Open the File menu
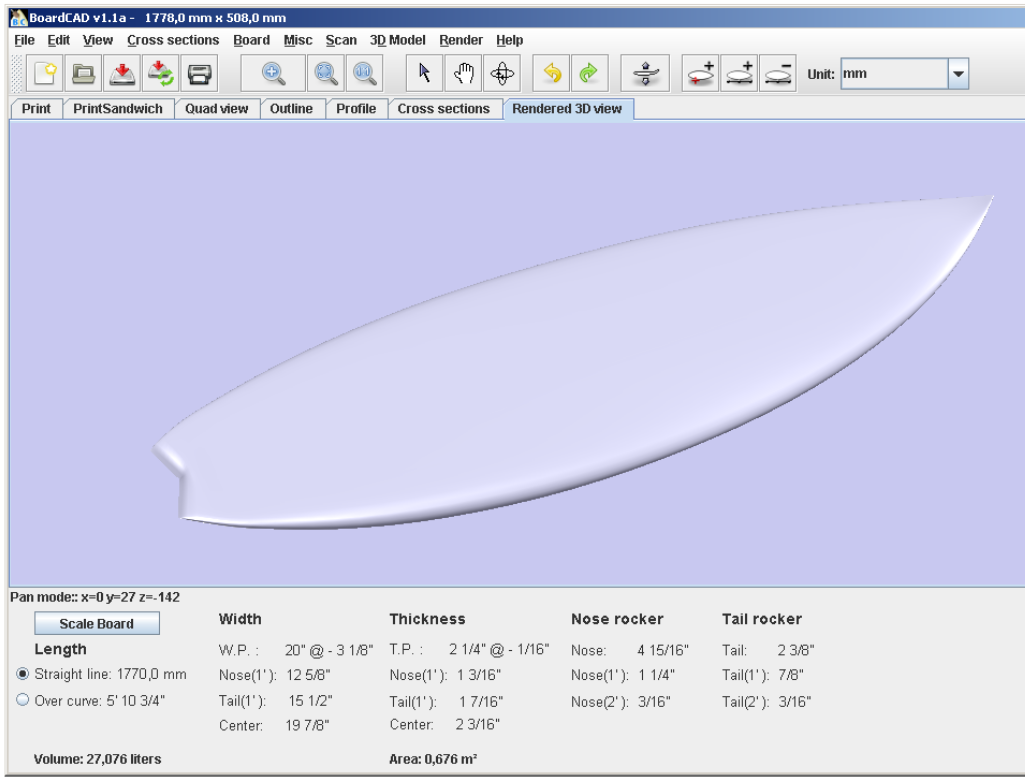 pos(24,40)
